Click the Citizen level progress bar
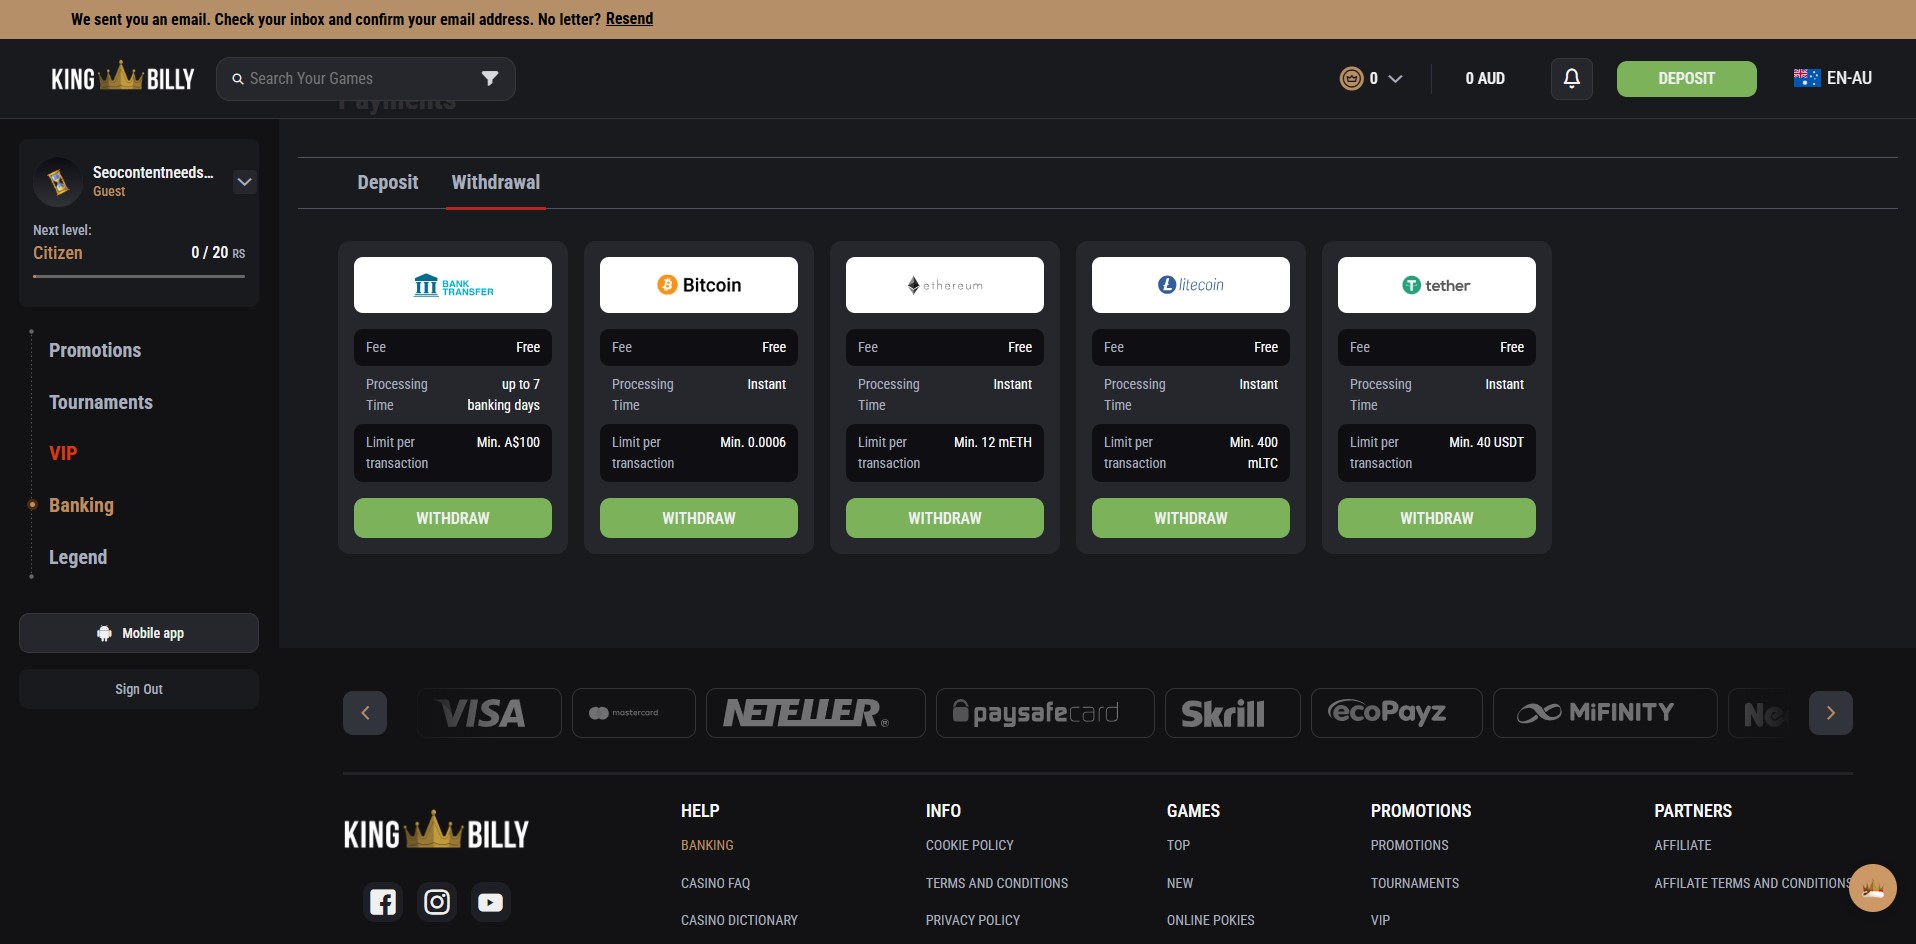Screen dimensions: 1916x944 [139, 276]
